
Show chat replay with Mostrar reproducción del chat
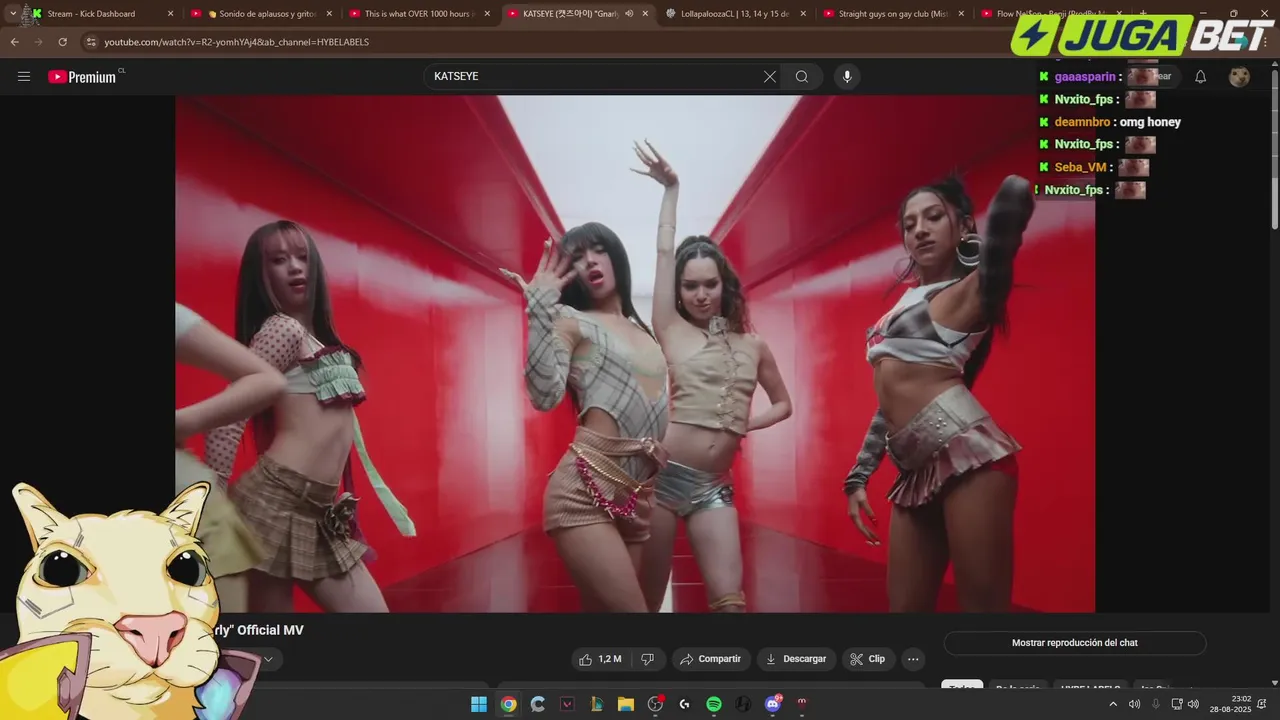point(1075,643)
